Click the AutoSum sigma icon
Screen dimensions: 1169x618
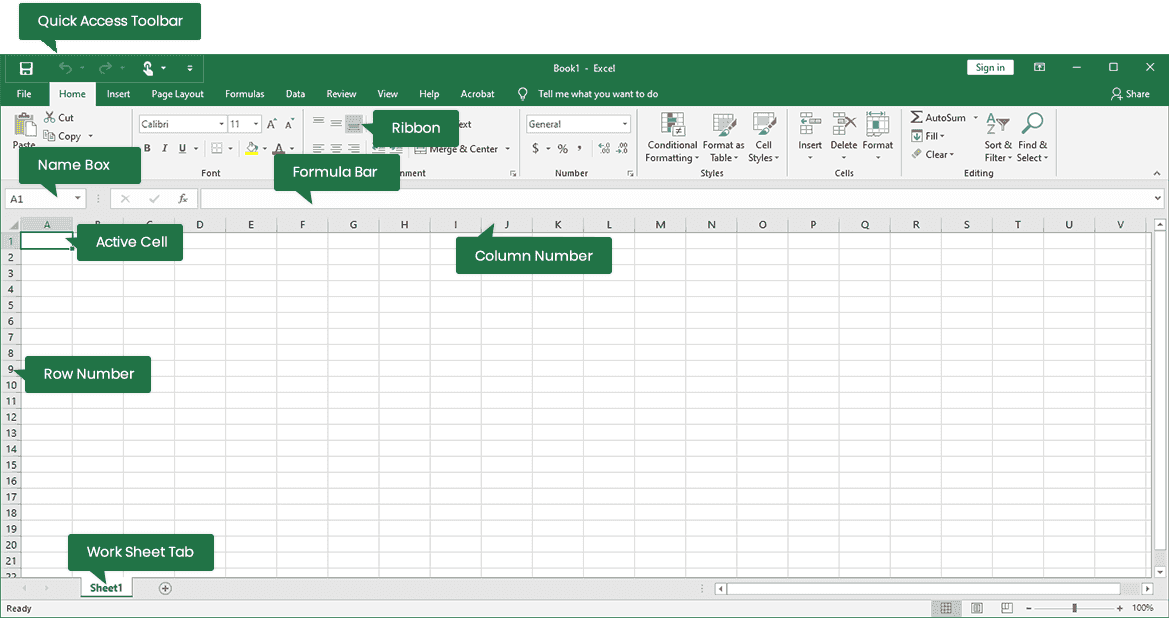click(x=916, y=118)
